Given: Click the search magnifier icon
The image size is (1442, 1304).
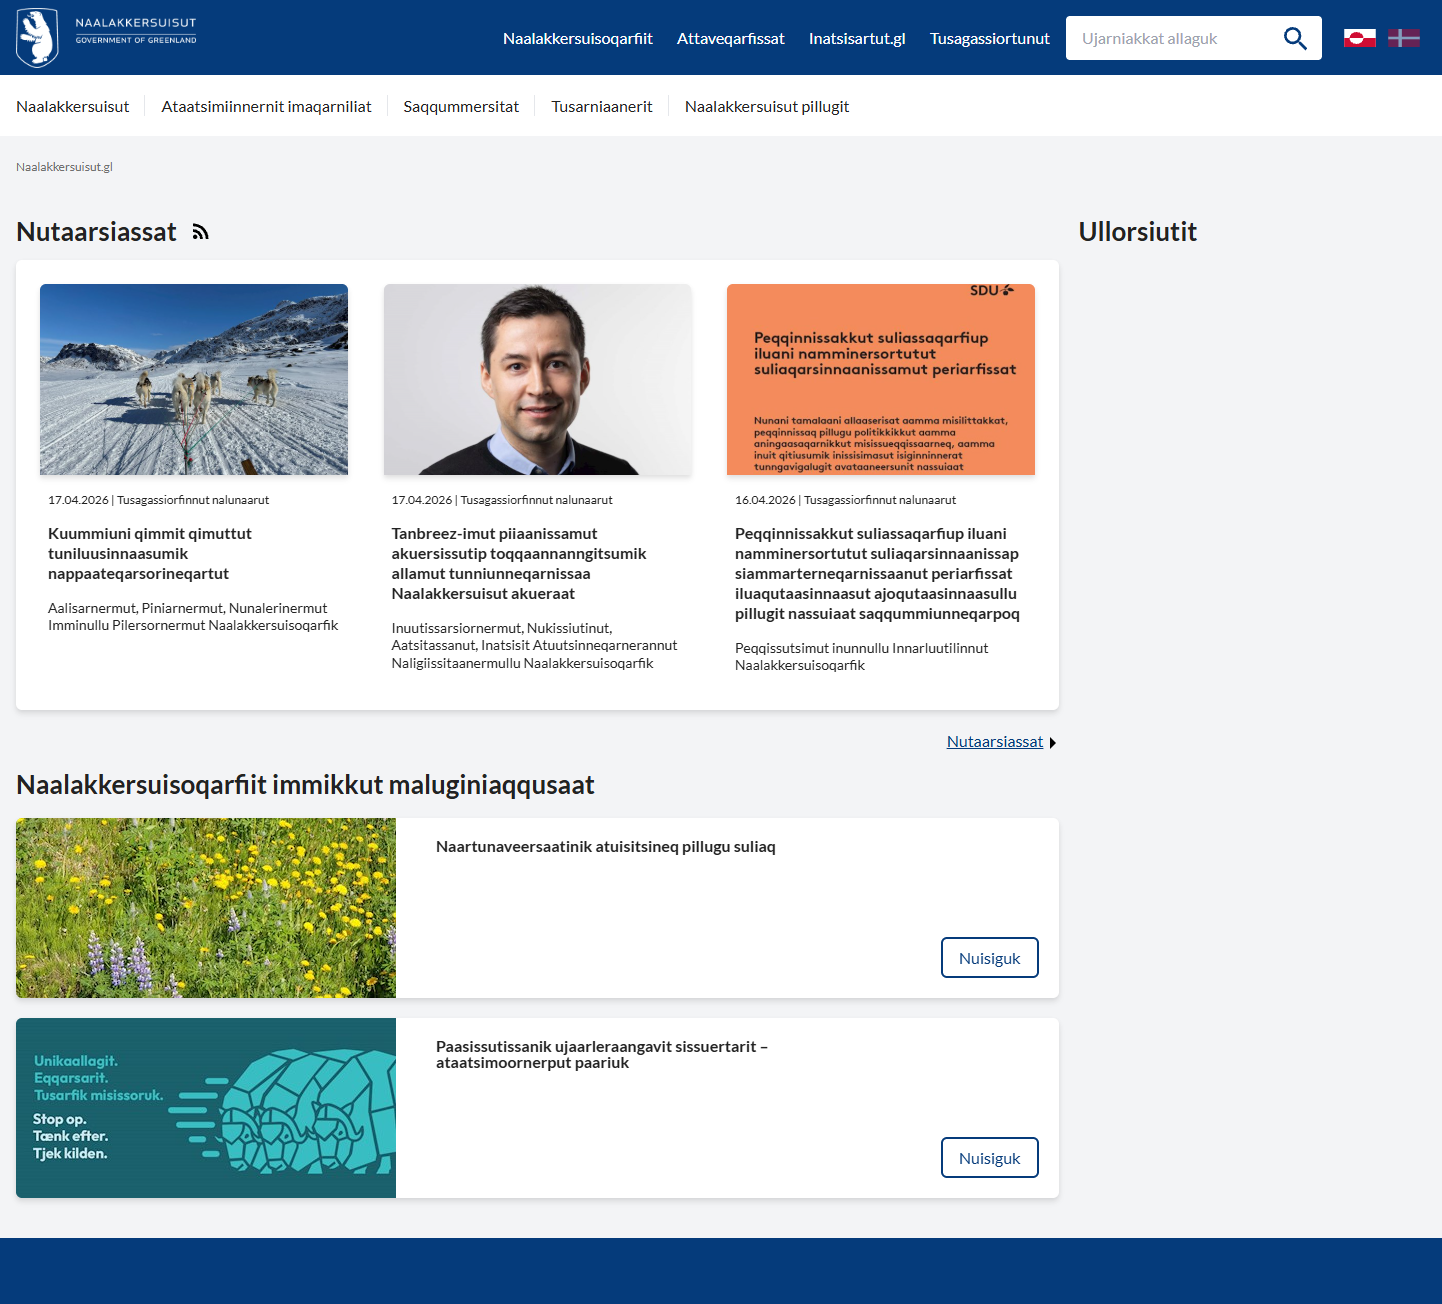Looking at the screenshot, I should click(1295, 38).
